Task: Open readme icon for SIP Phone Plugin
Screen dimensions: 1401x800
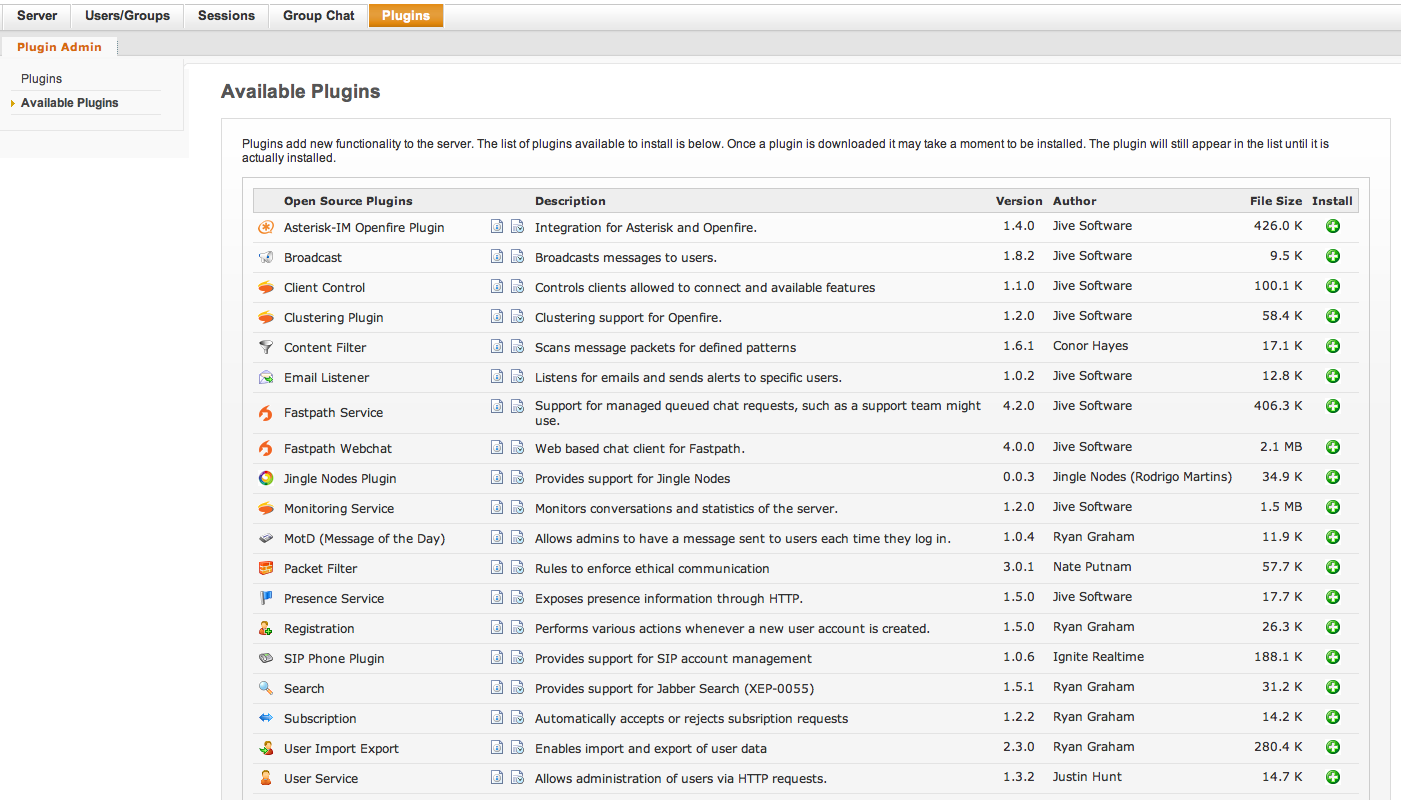Action: (x=497, y=658)
